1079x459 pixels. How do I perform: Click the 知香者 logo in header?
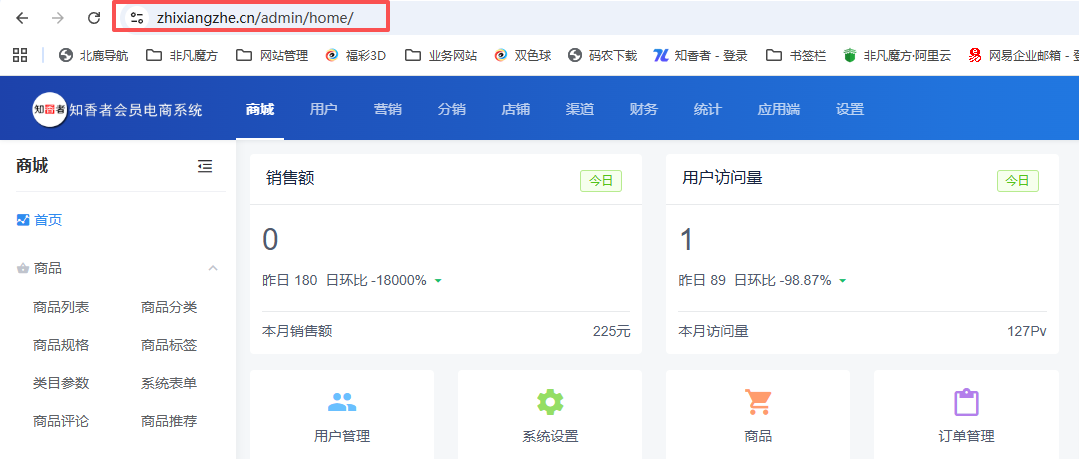pos(50,109)
